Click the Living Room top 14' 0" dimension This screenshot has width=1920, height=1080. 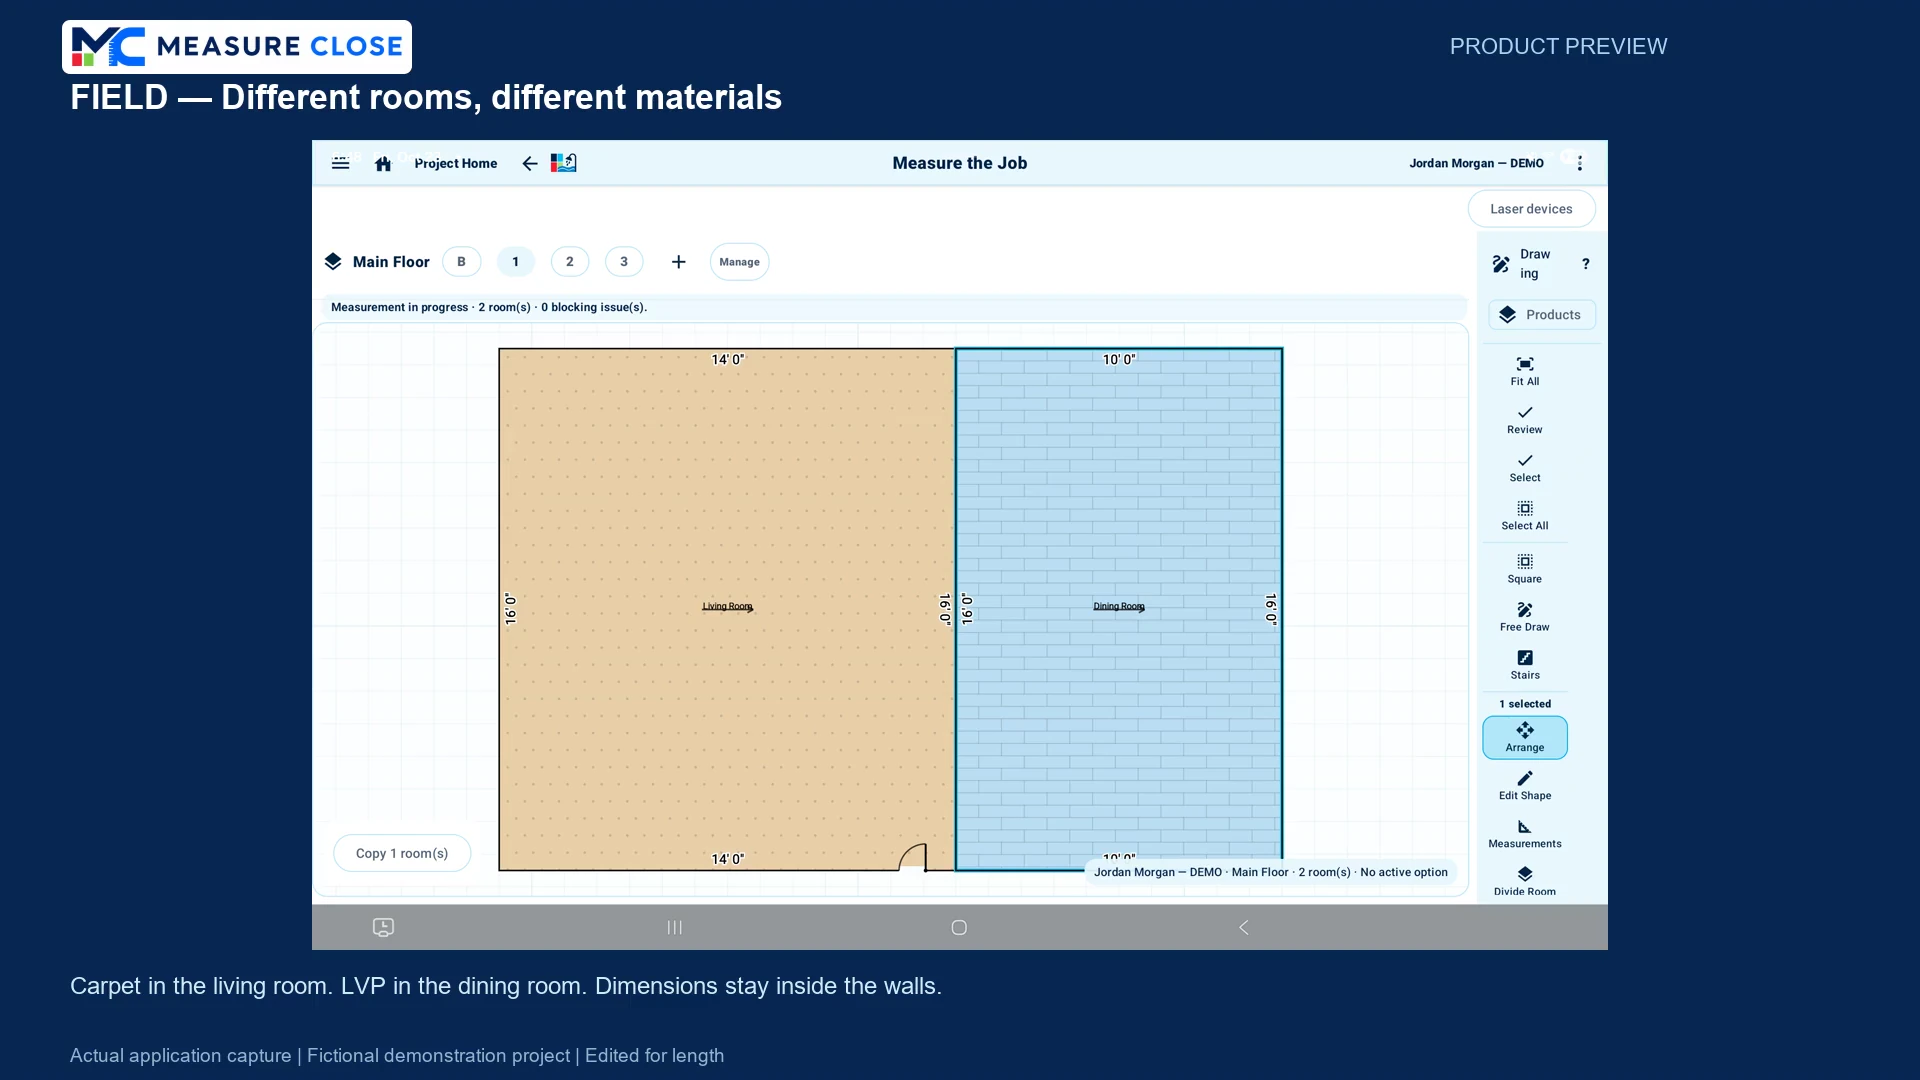(x=728, y=359)
